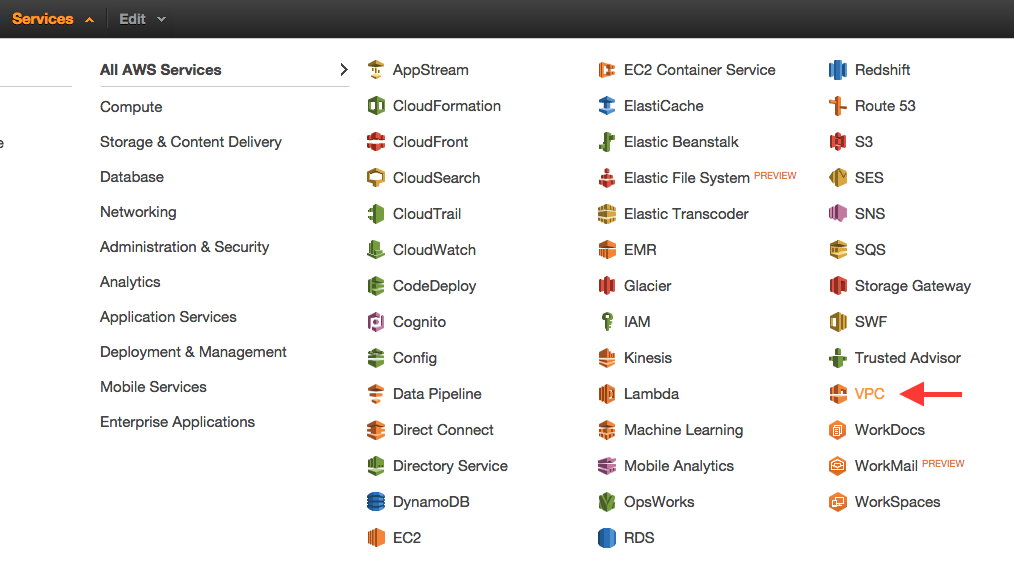Screen dimensions: 1014x582
Task: Open the RDS blue icon
Action: [x=607, y=538]
